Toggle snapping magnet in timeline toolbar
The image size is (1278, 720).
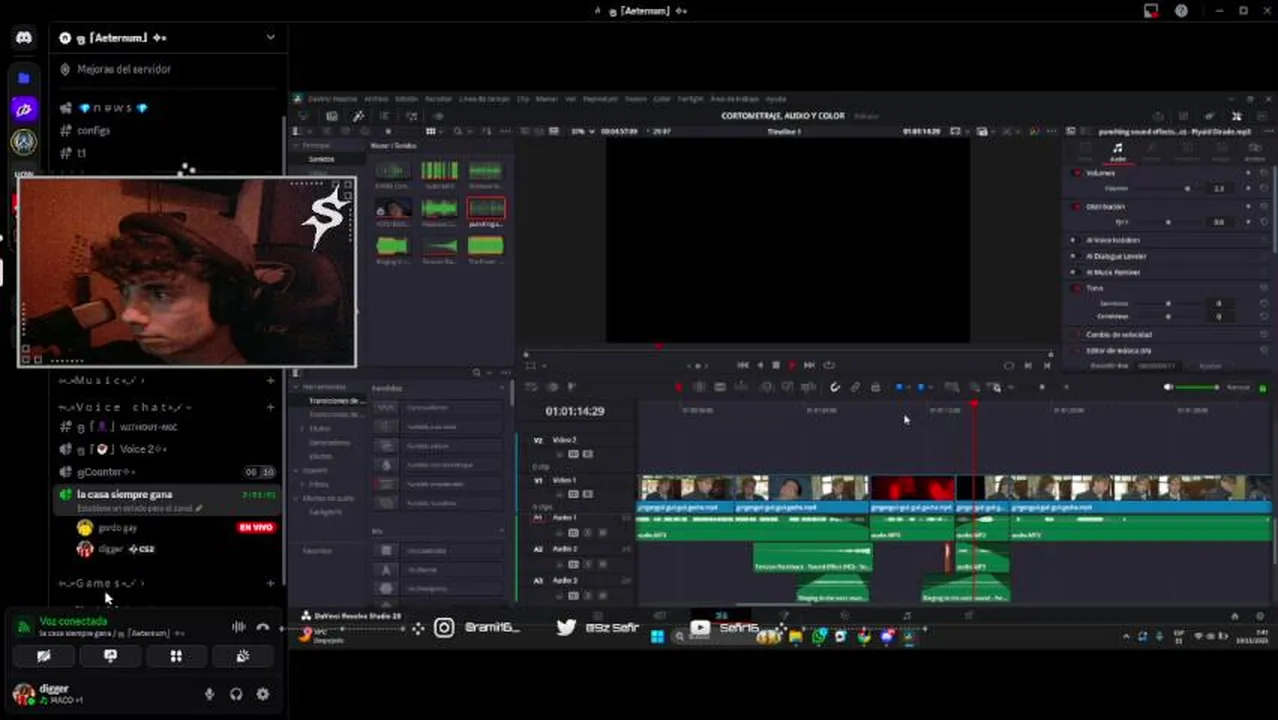[x=835, y=388]
